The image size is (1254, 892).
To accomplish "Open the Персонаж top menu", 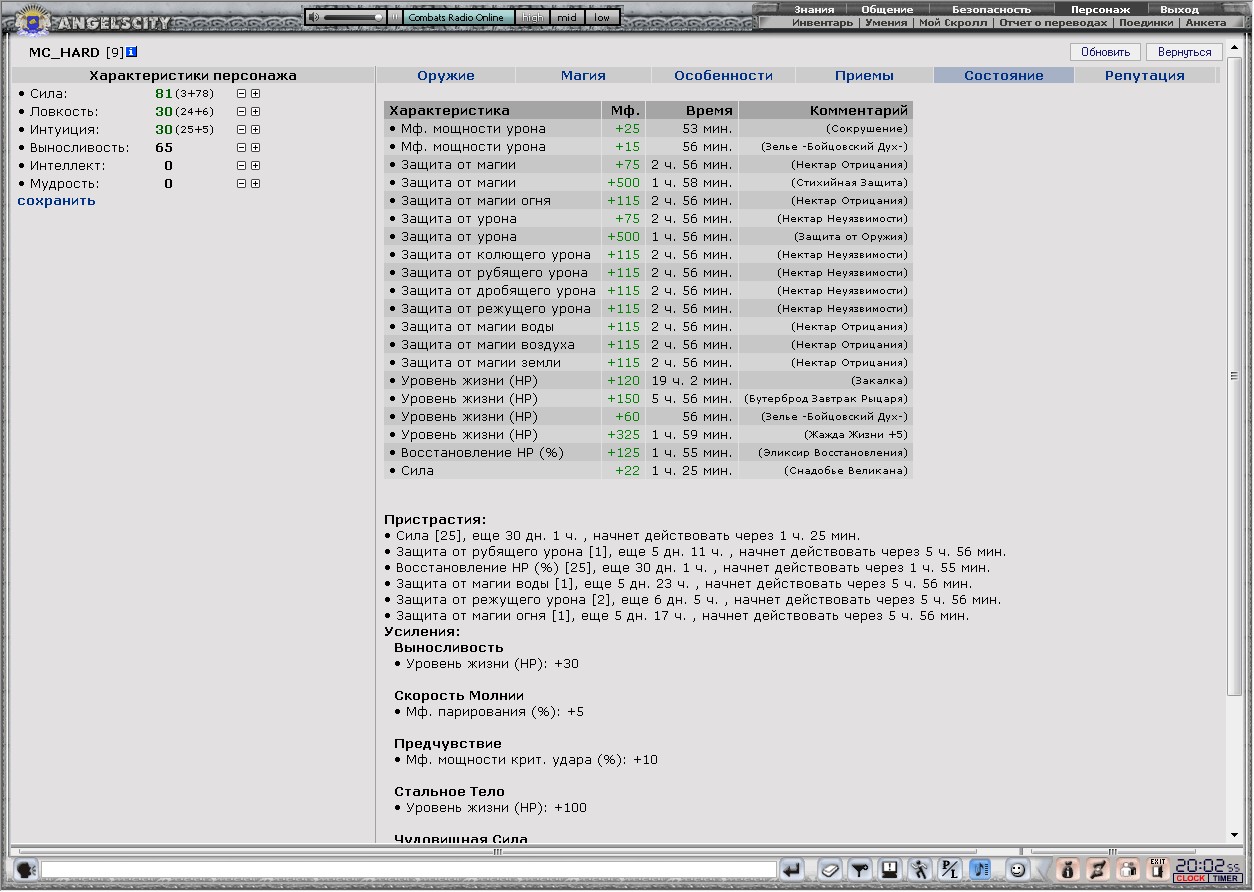I will [x=1100, y=9].
